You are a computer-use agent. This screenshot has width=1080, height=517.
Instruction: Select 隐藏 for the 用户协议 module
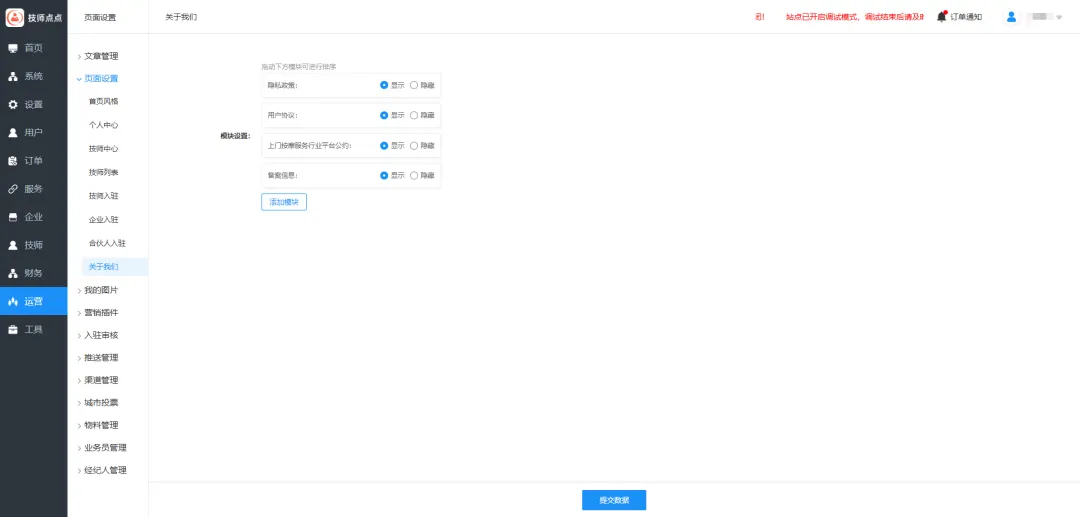pos(414,115)
